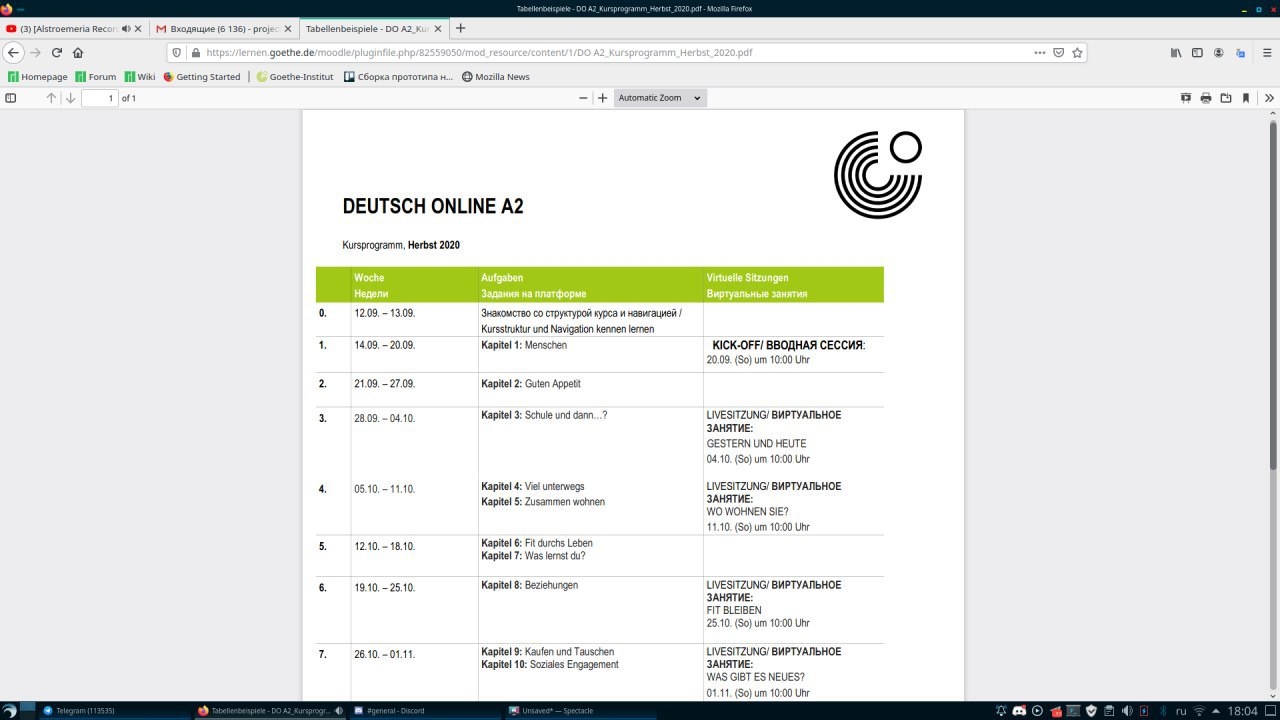Zoom in the PDF with plus

click(602, 98)
